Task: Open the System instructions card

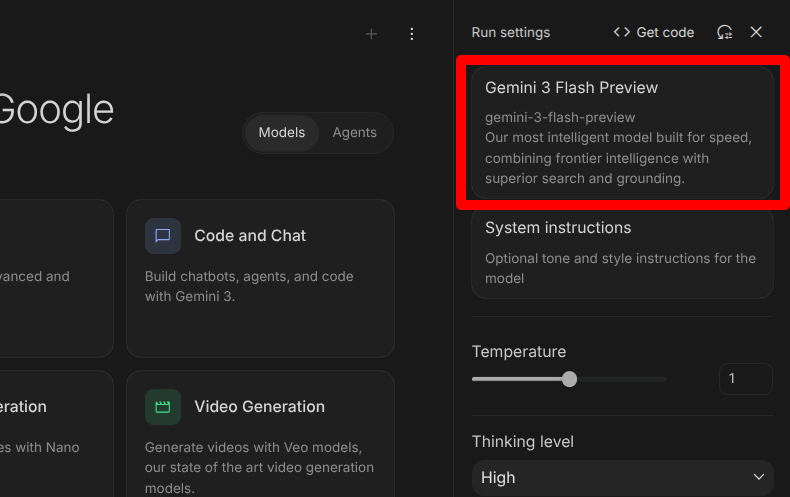Action: click(622, 254)
